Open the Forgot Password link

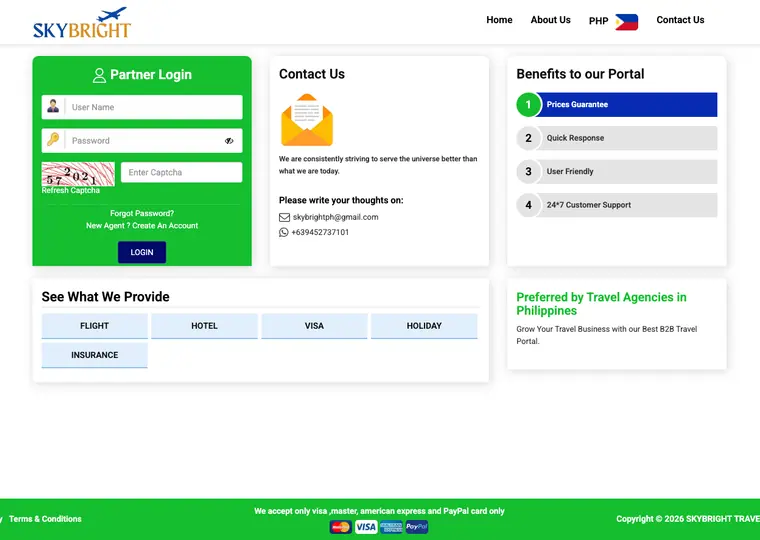click(142, 213)
